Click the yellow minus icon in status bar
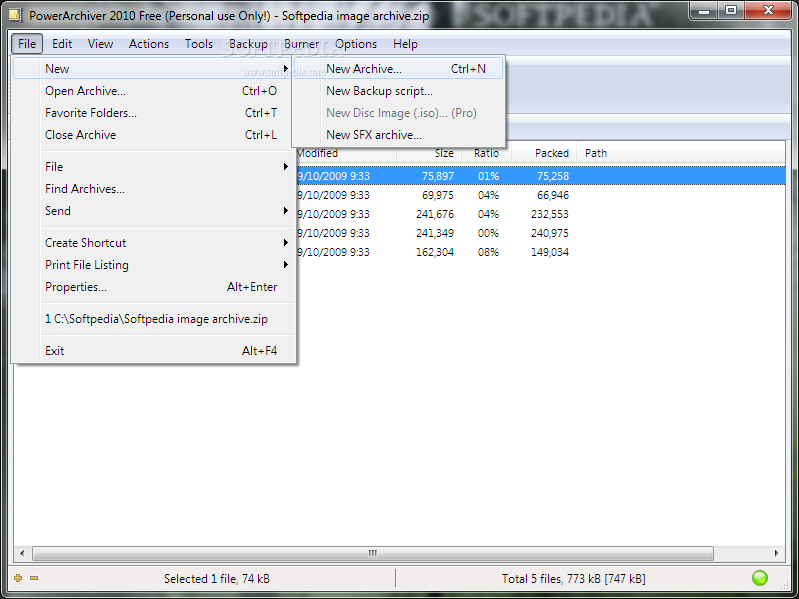799x599 pixels. [34, 578]
